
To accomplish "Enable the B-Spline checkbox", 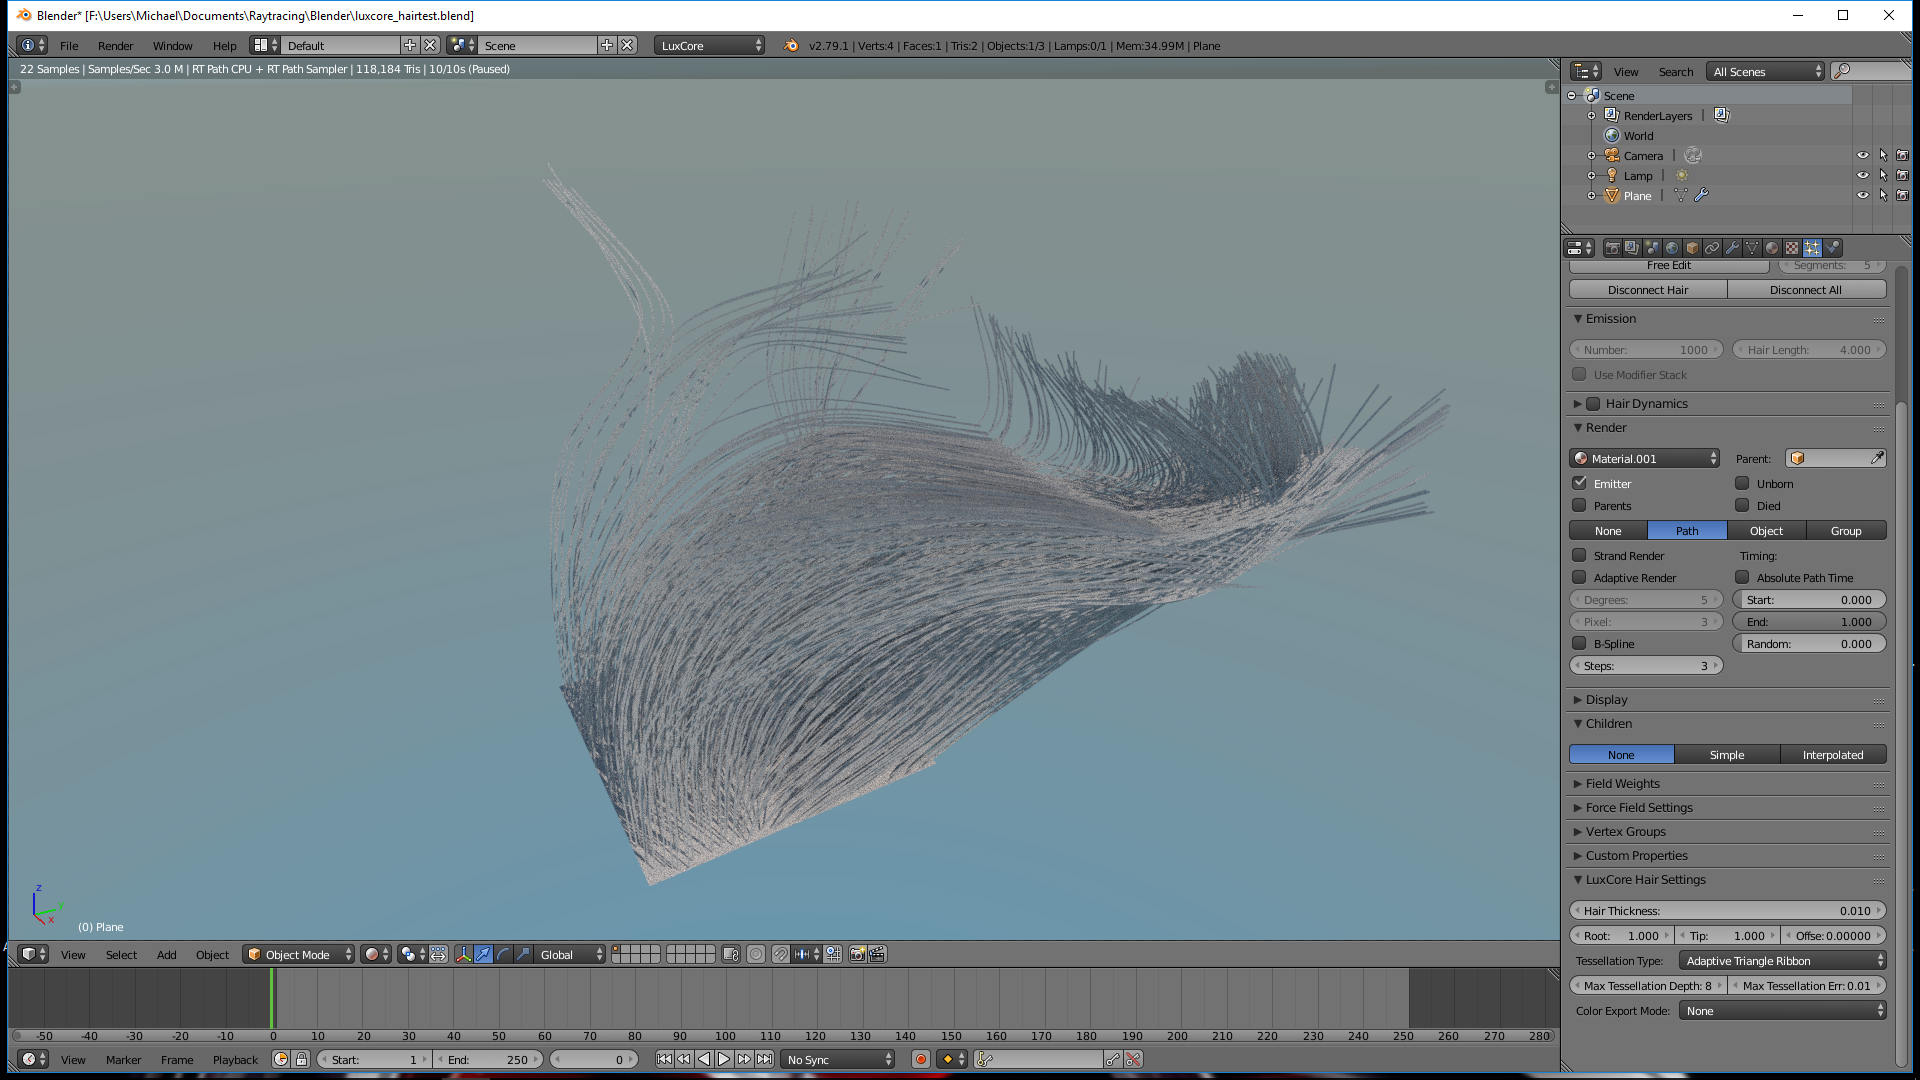I will [1580, 643].
